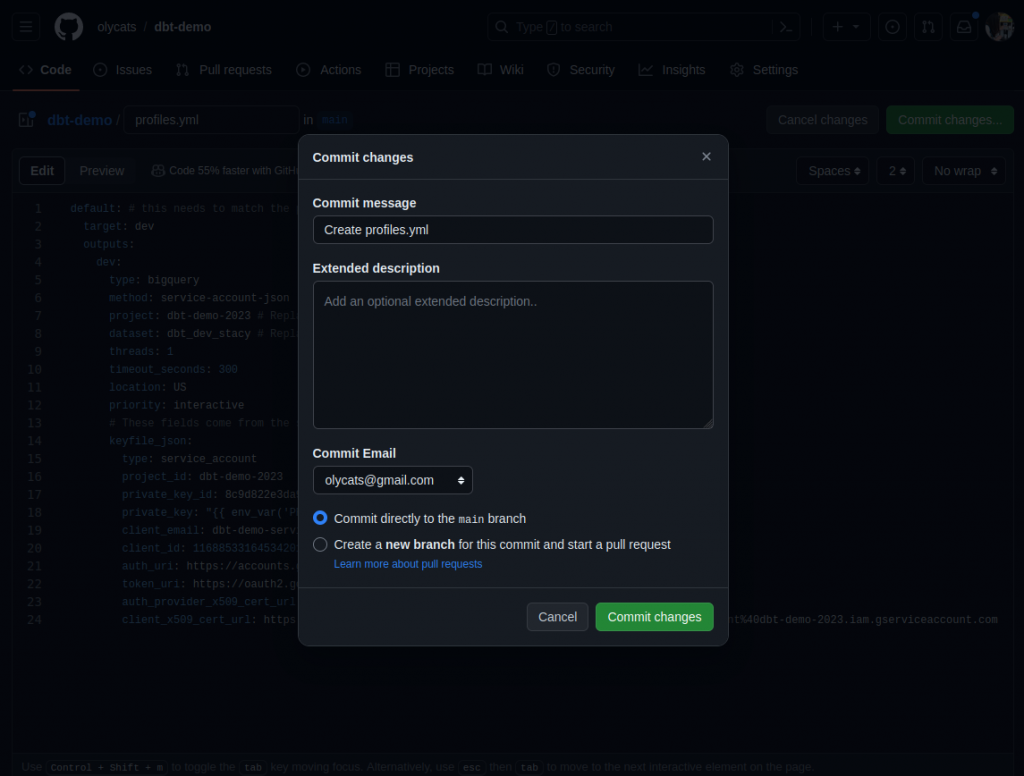Open the Settings tab
The height and width of the screenshot is (776, 1024).
pyautogui.click(x=764, y=70)
